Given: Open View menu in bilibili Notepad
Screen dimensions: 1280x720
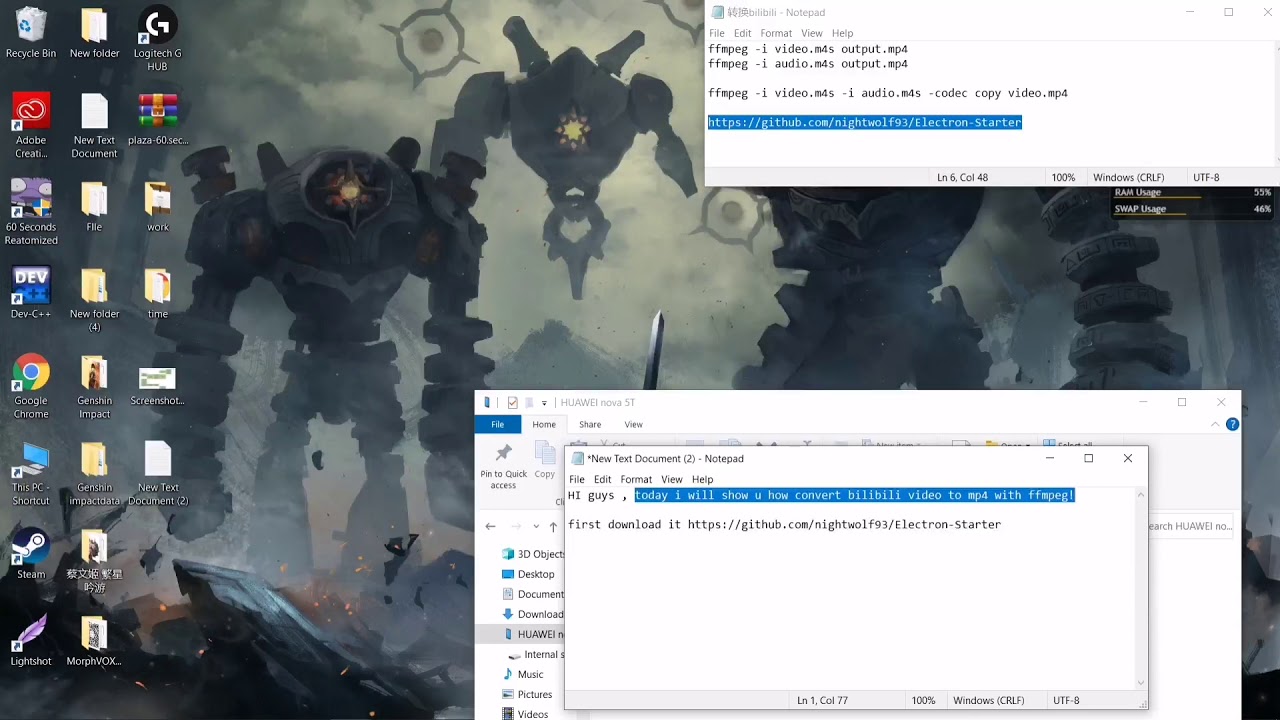Looking at the screenshot, I should [812, 33].
